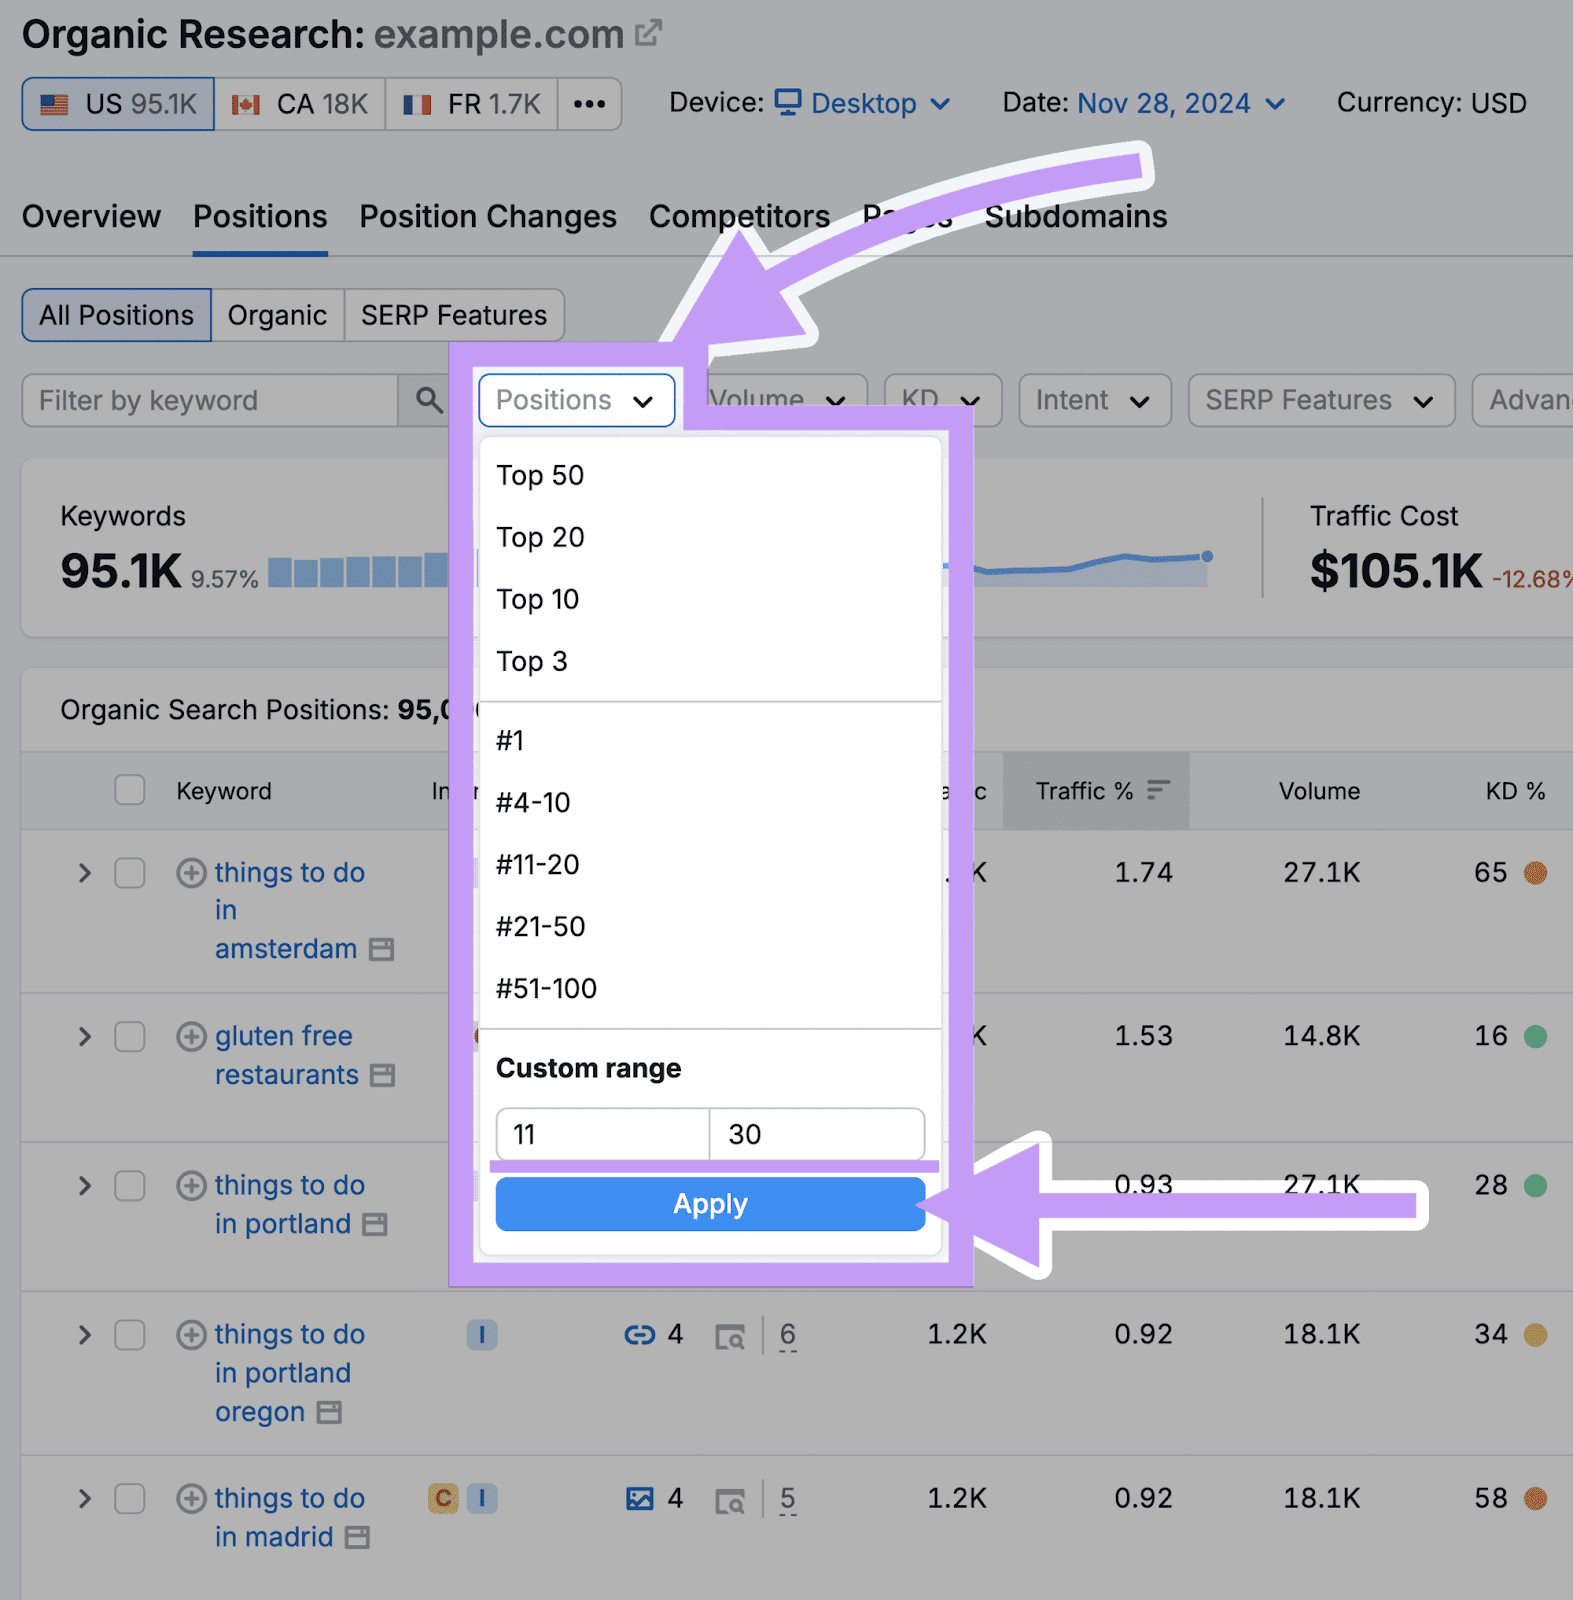
Task: Switch to the Overview tab
Action: [x=91, y=216]
